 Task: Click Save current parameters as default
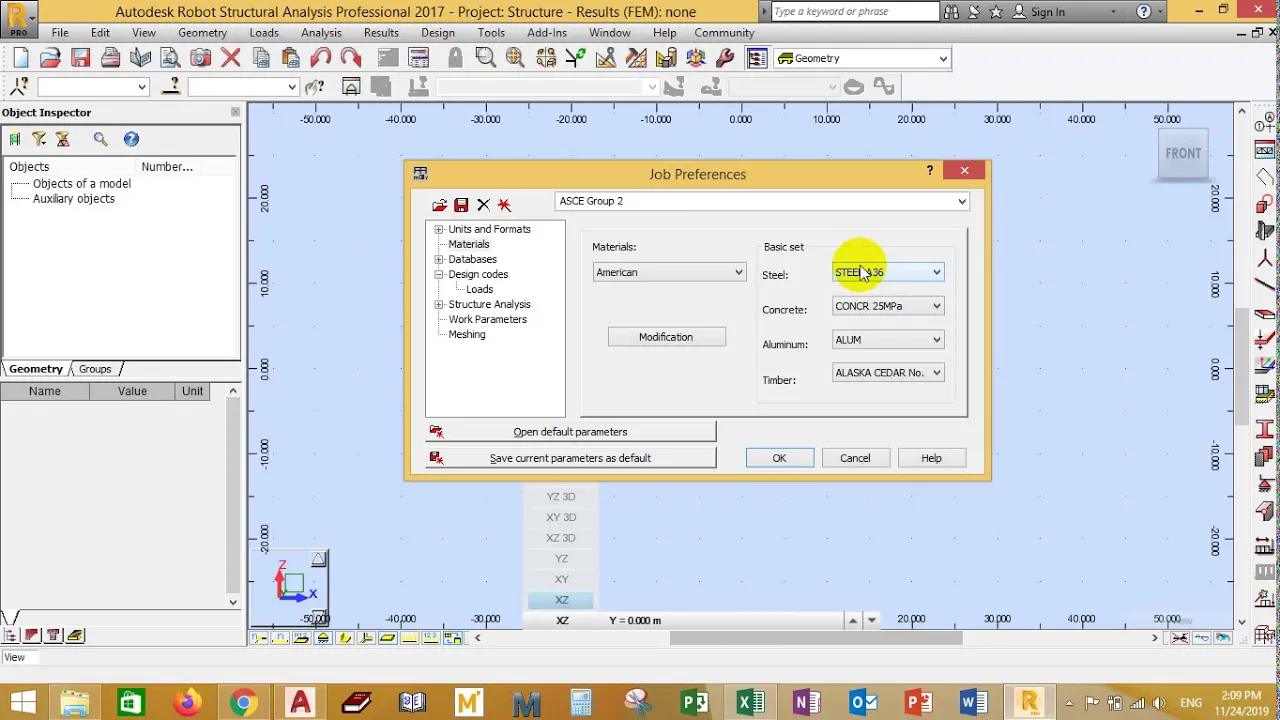570,458
